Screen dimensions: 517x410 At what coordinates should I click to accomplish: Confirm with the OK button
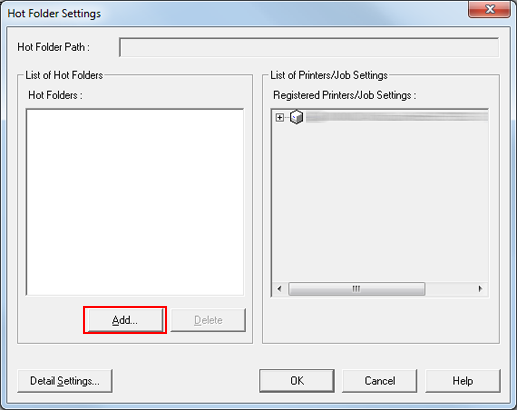click(x=297, y=381)
